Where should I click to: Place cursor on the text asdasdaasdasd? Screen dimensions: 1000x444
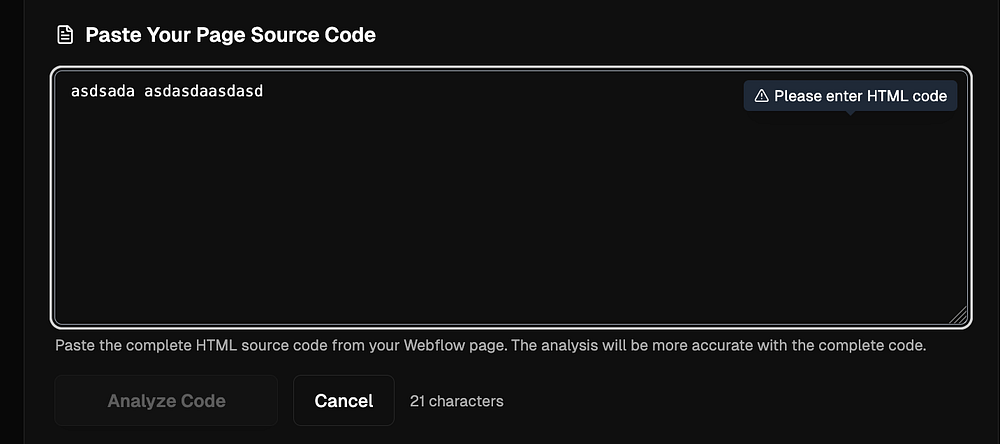[203, 92]
